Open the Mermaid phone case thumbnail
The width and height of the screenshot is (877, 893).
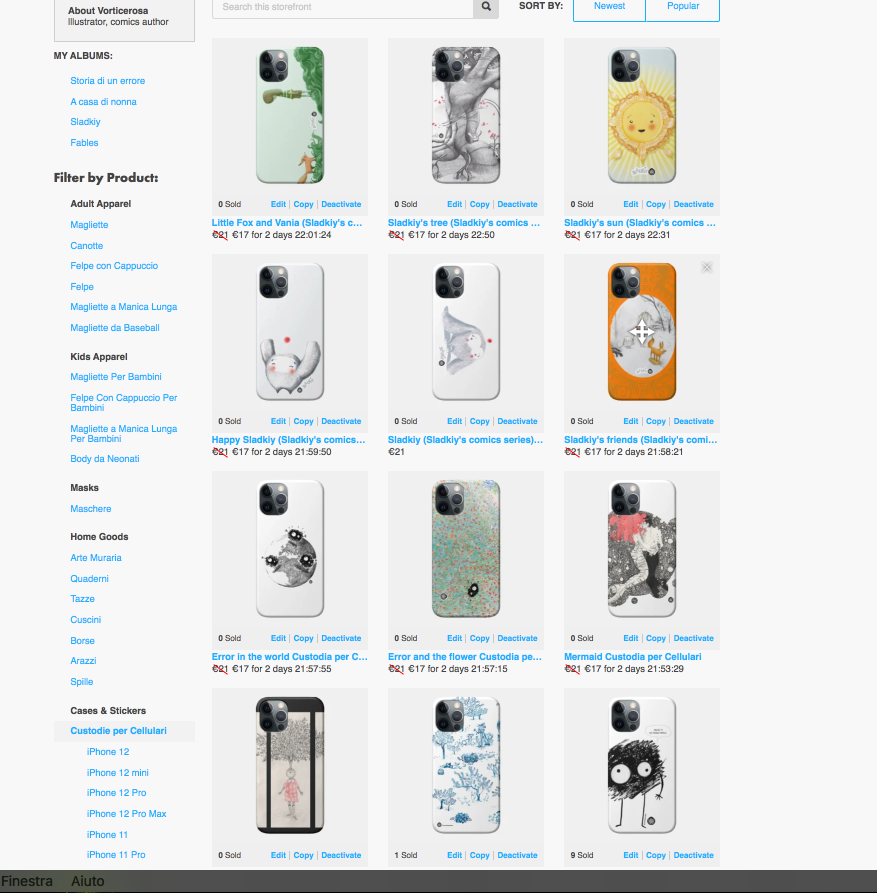[x=642, y=549]
